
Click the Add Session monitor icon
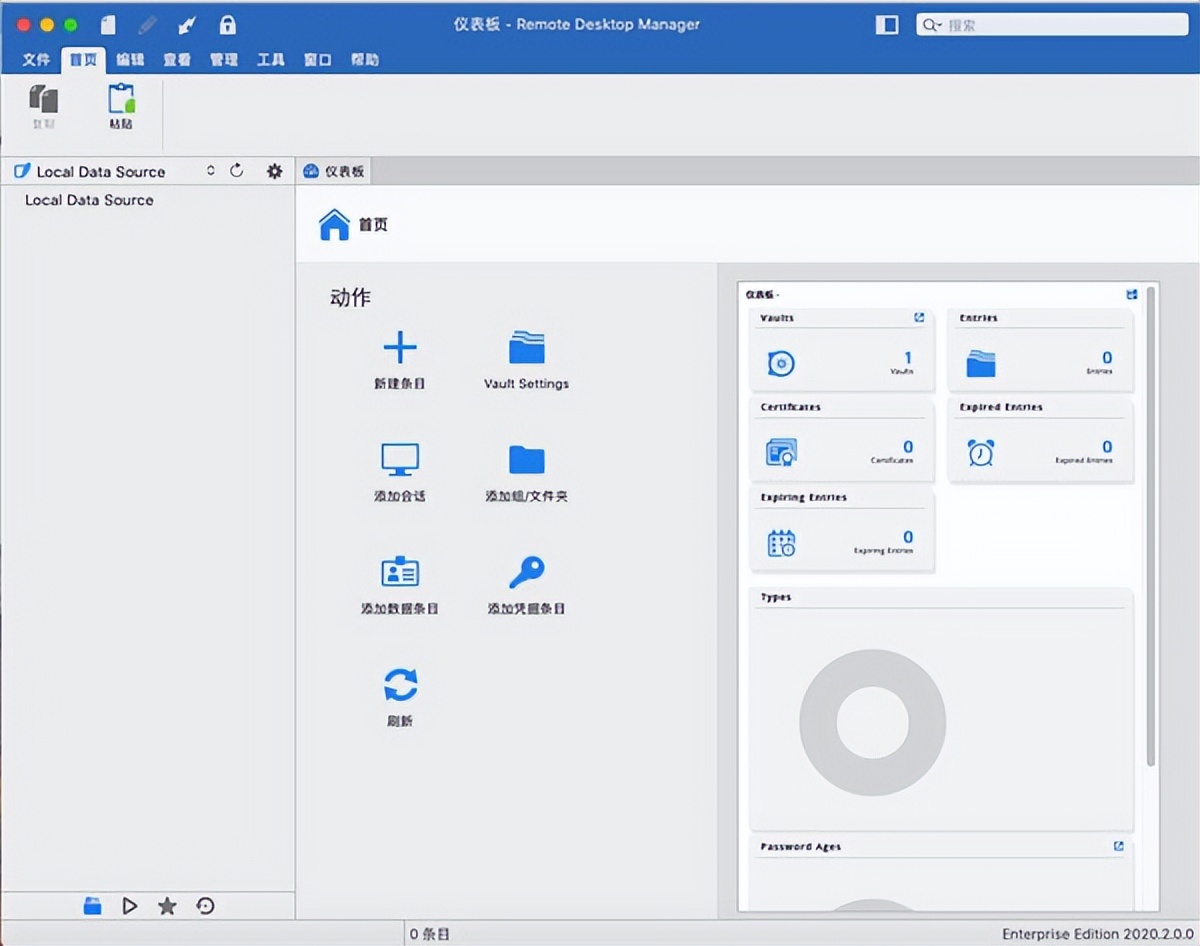click(399, 460)
